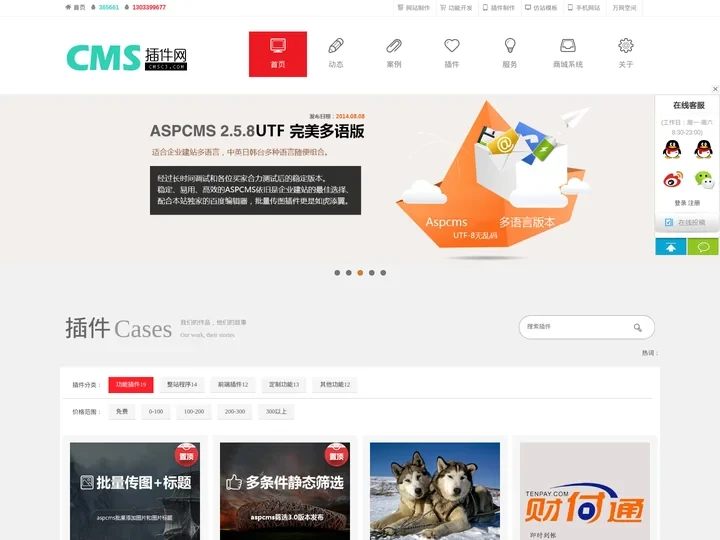Click the right QQ penguin customer service icon
The image size is (720, 540).
(x=703, y=149)
